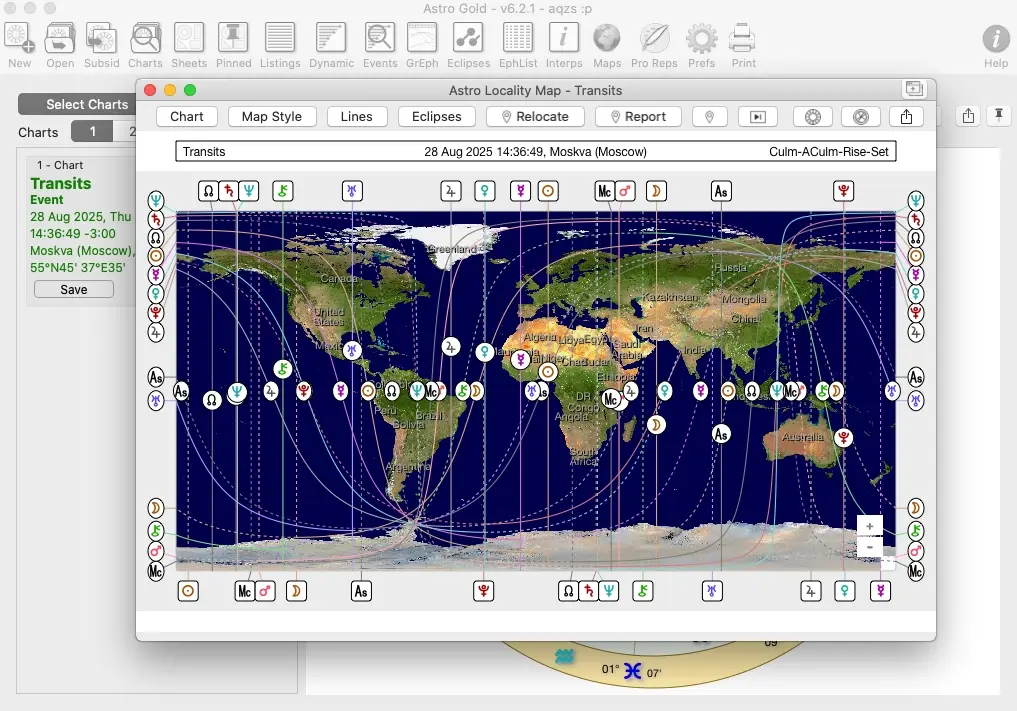Show the Pinned items icon
Viewport: 1017px width, 711px height.
[x=233, y=45]
